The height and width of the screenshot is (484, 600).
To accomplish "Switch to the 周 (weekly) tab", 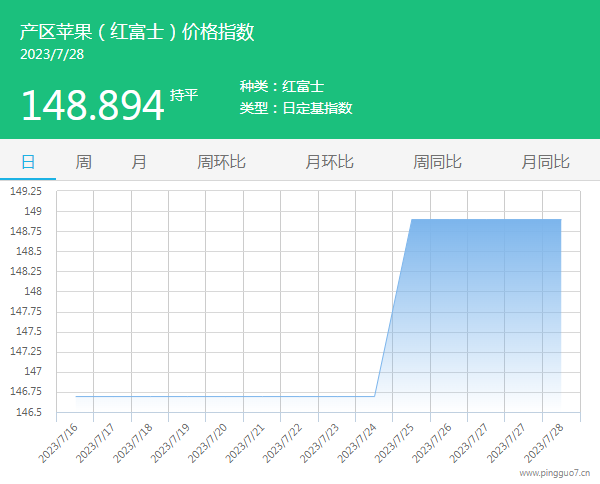I will point(83,162).
